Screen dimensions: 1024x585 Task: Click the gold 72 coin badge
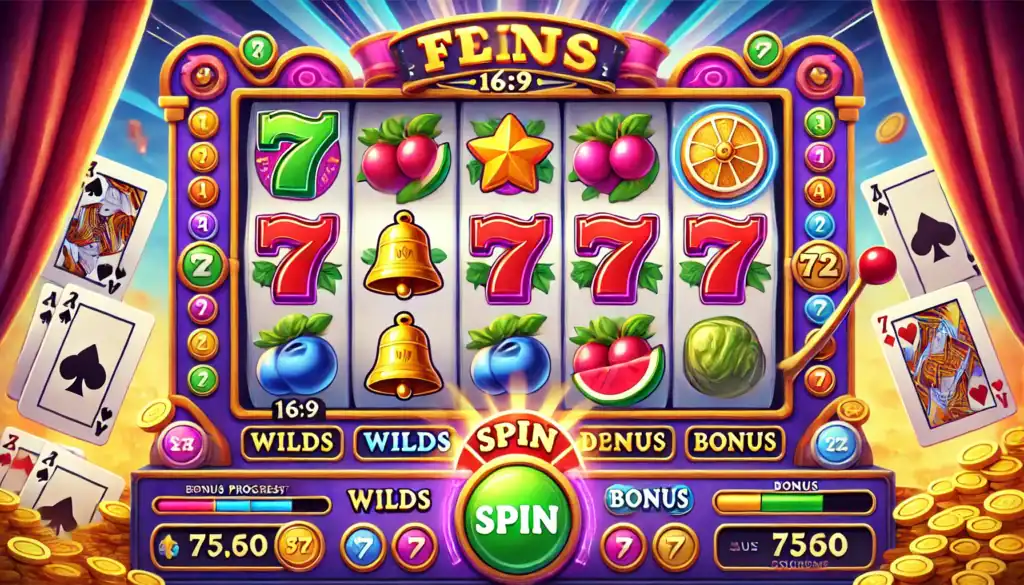[x=819, y=266]
